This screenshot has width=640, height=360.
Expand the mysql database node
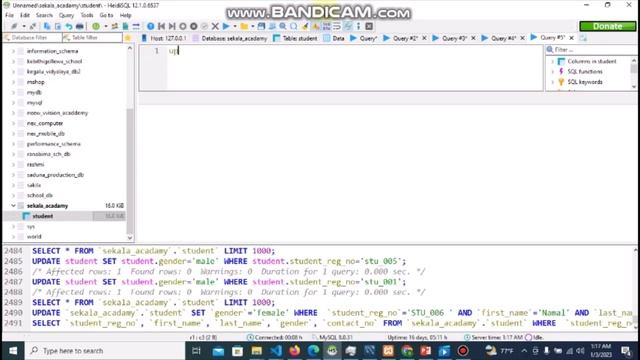(13, 102)
